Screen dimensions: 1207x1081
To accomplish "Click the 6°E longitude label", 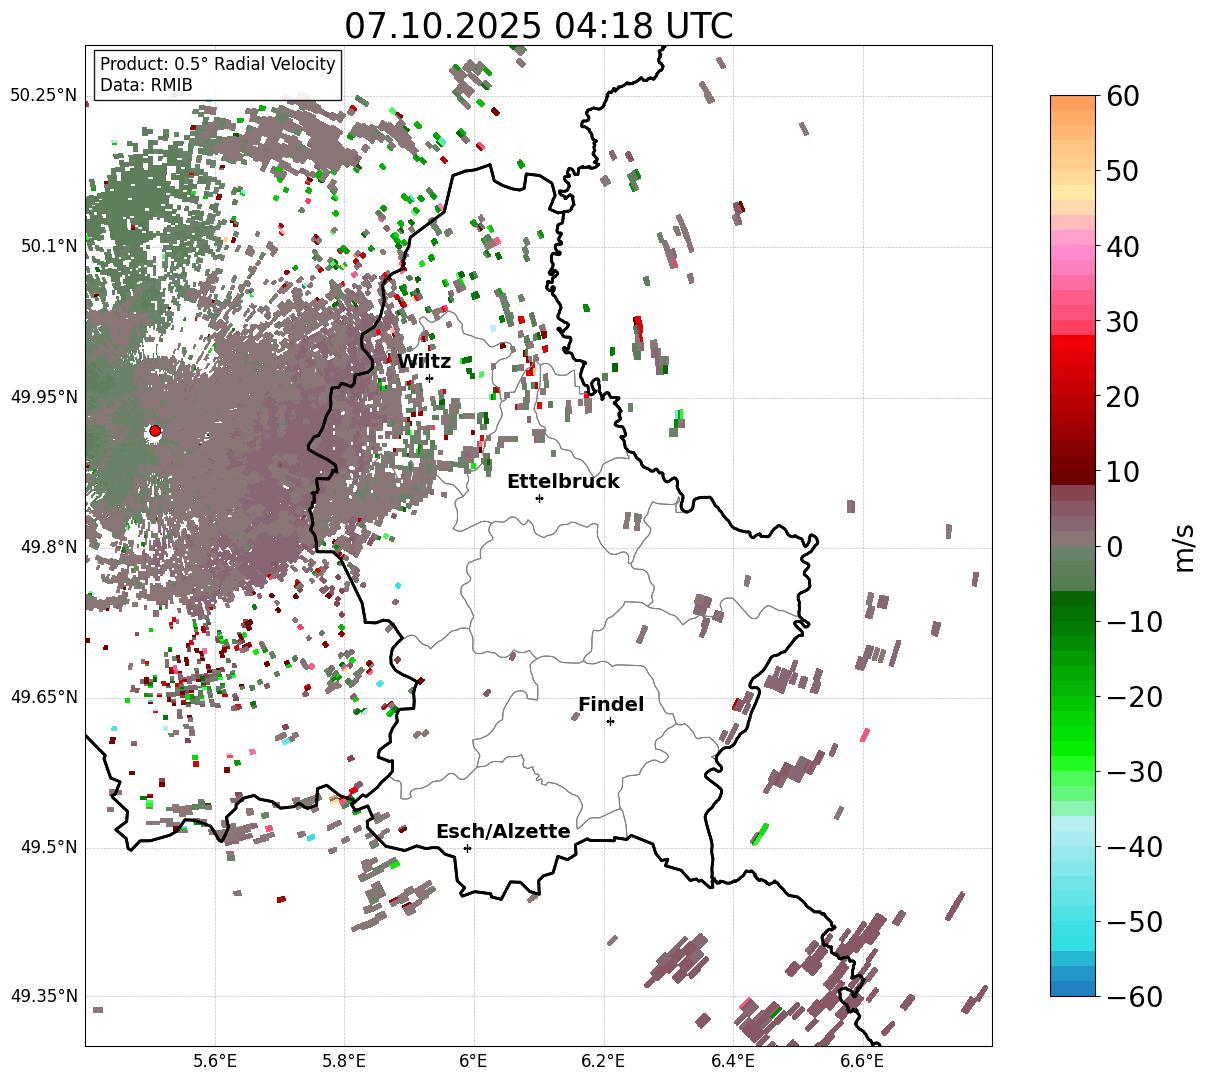I will (474, 1061).
